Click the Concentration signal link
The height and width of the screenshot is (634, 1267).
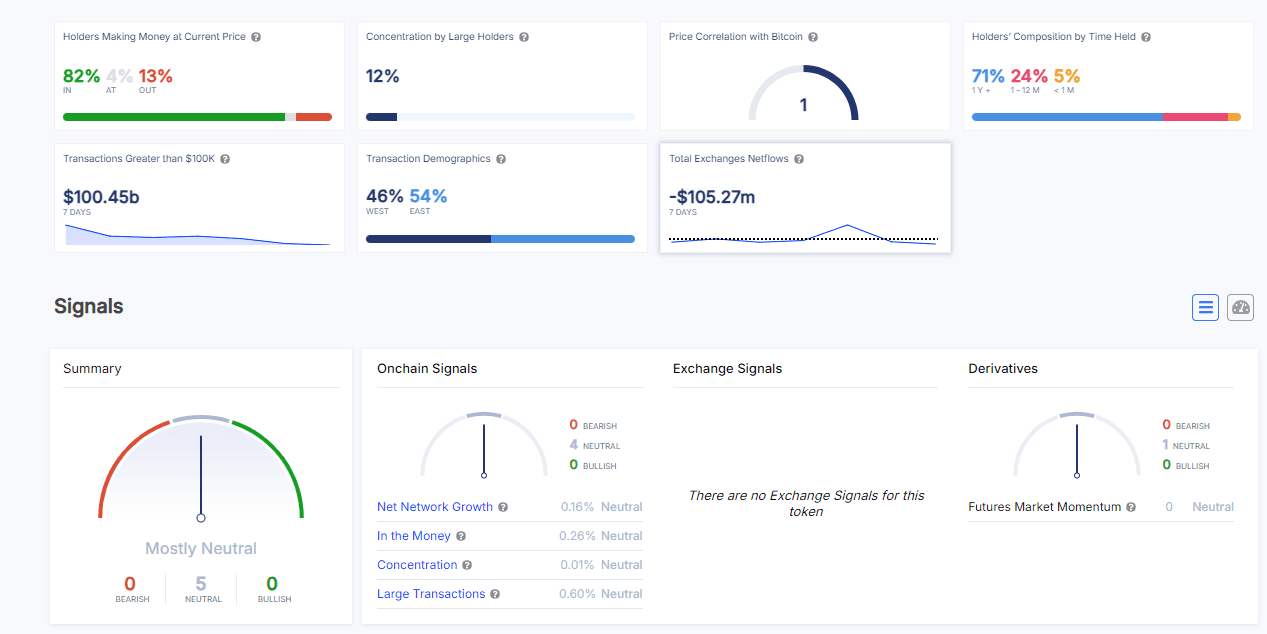[x=417, y=565]
